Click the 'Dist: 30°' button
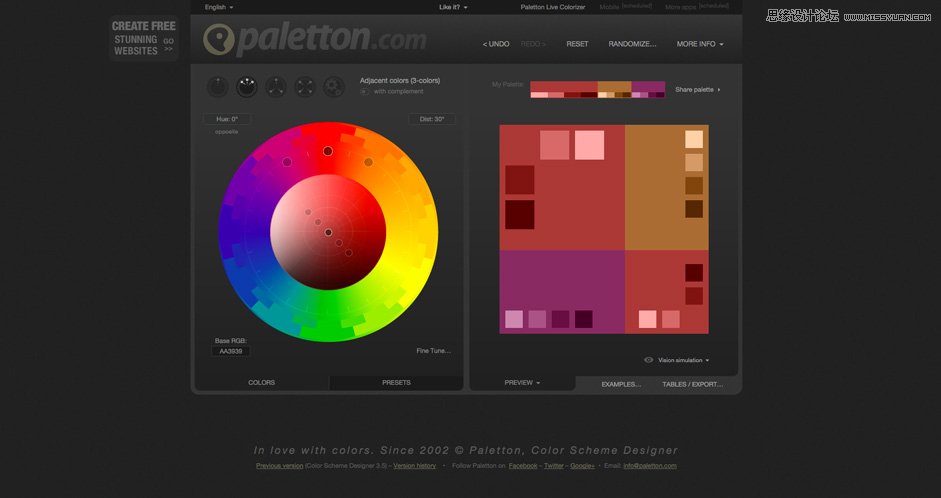 tap(432, 119)
